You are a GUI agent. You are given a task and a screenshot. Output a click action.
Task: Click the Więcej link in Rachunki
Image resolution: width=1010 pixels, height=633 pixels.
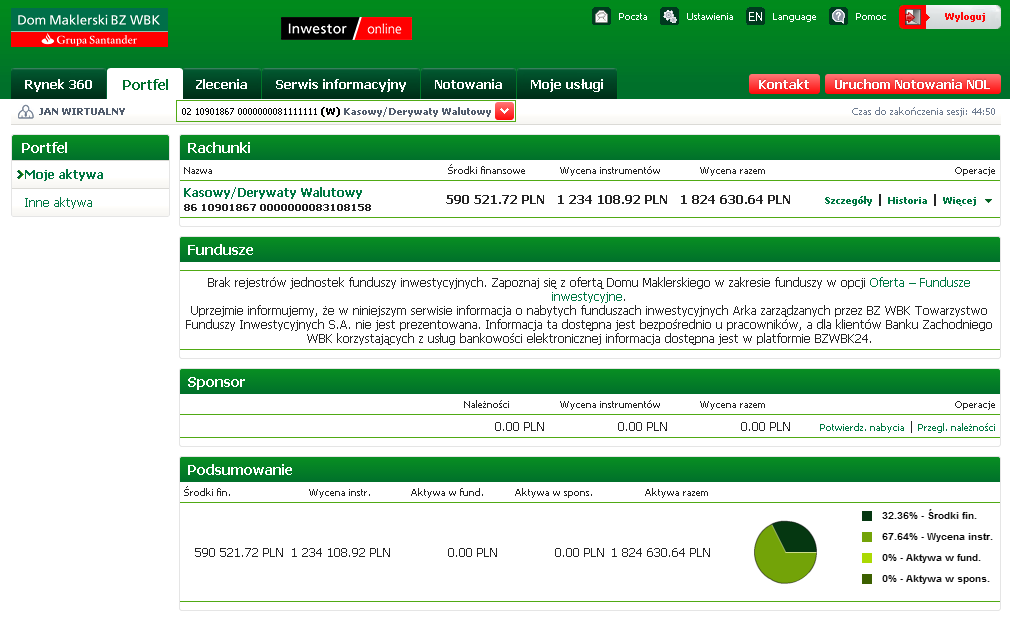tap(959, 200)
